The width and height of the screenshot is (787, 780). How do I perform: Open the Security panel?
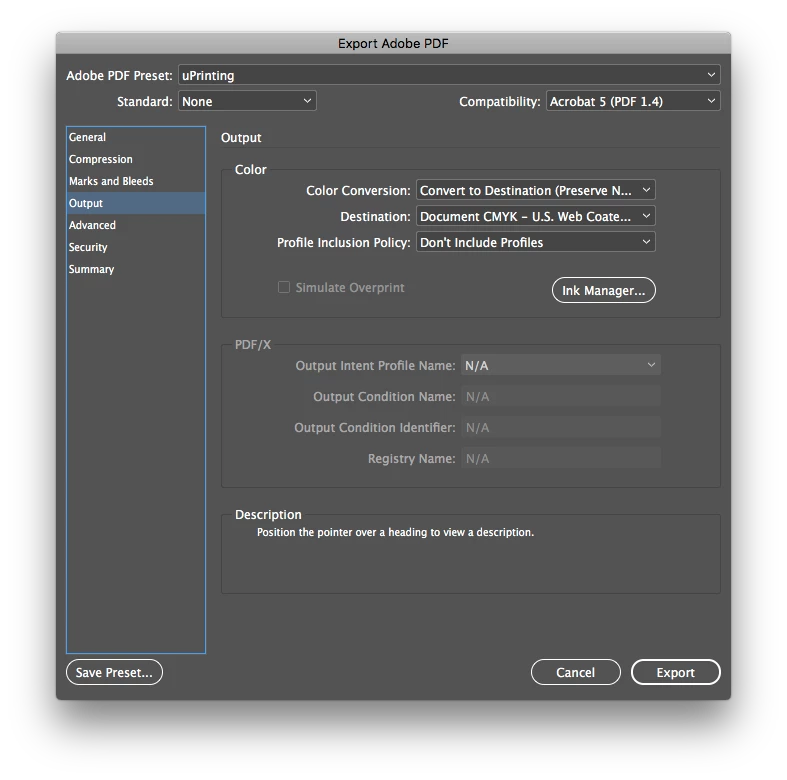(136, 247)
